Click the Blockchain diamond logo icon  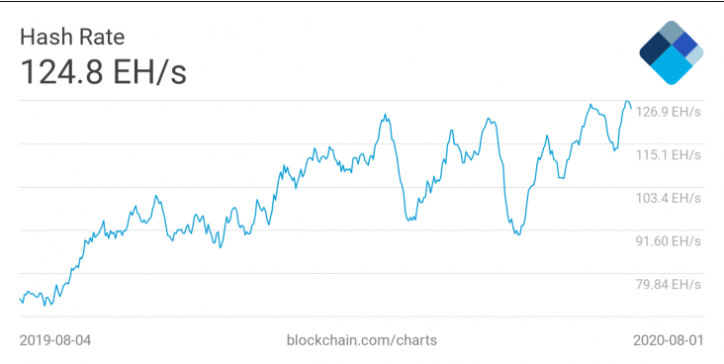coord(671,53)
